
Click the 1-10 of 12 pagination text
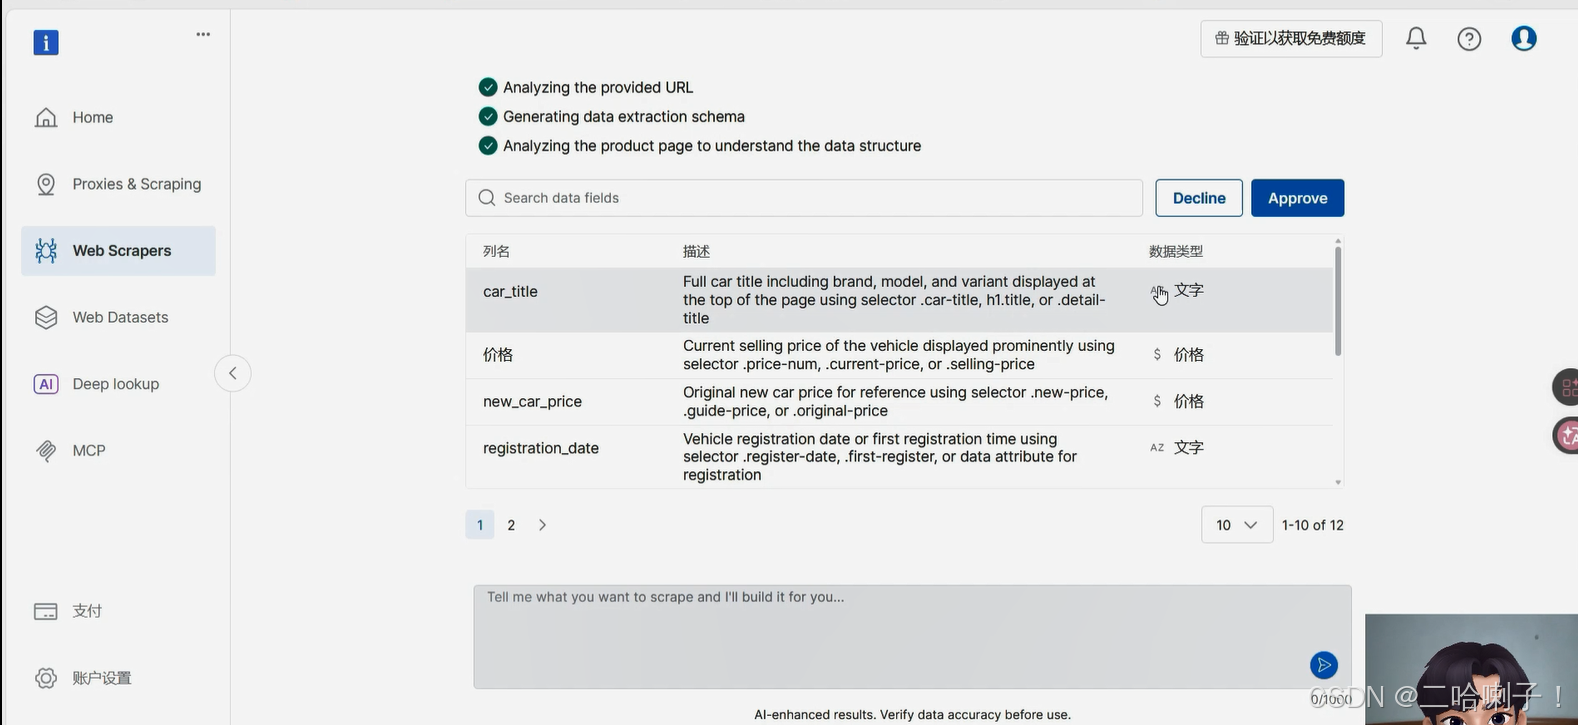pyautogui.click(x=1313, y=525)
